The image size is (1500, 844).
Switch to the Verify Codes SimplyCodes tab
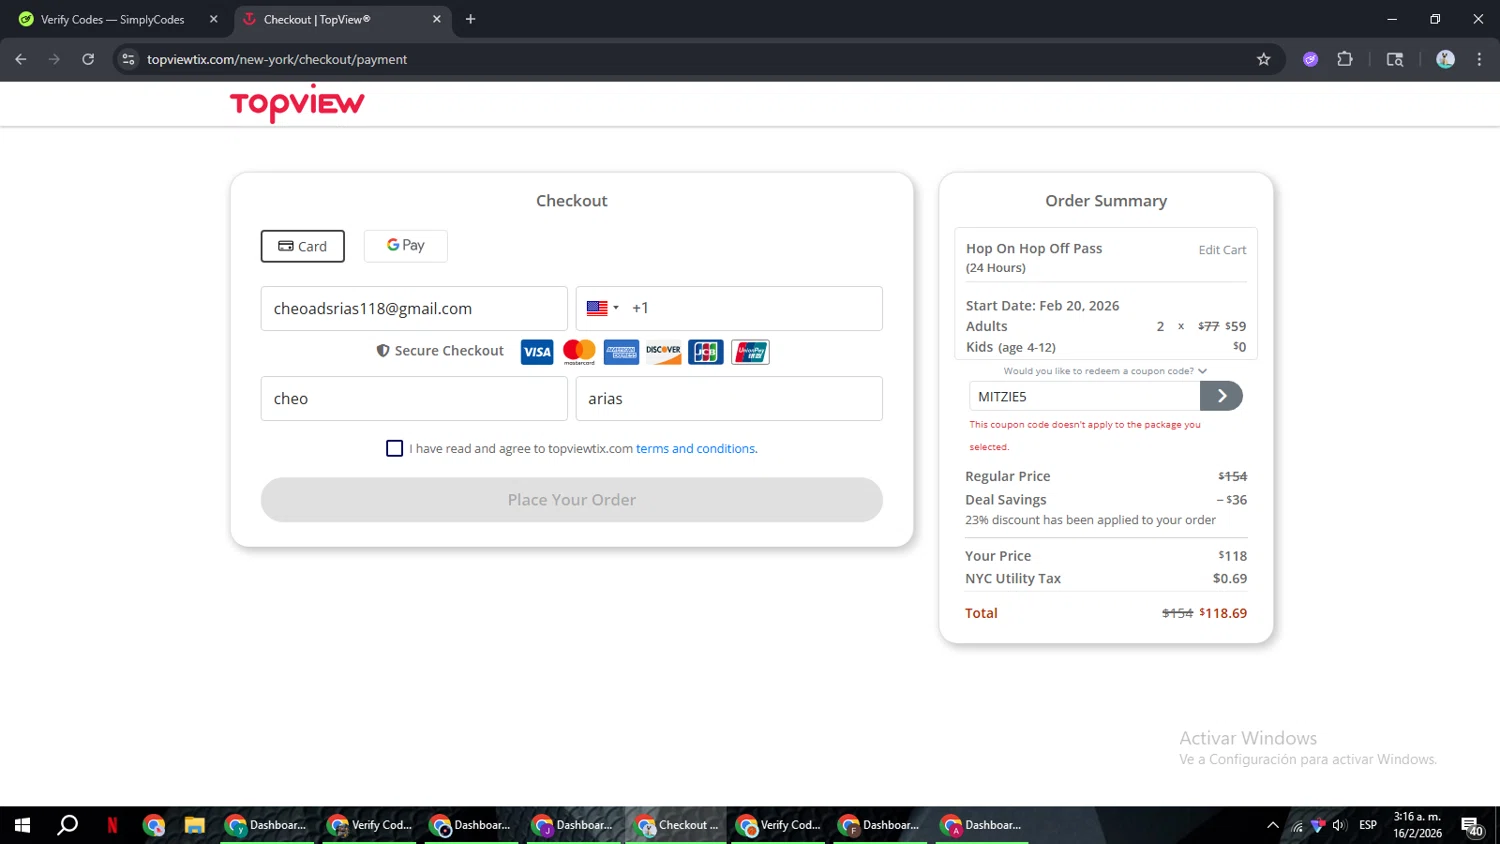[112, 19]
